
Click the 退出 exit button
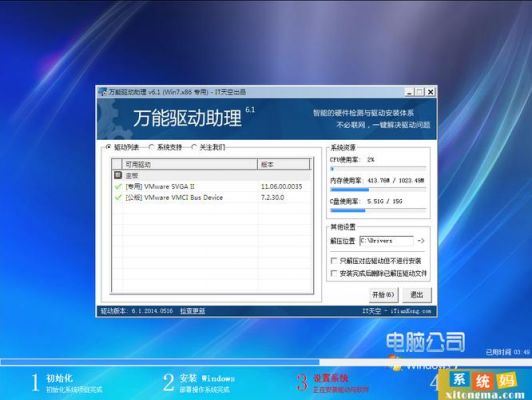coord(417,294)
